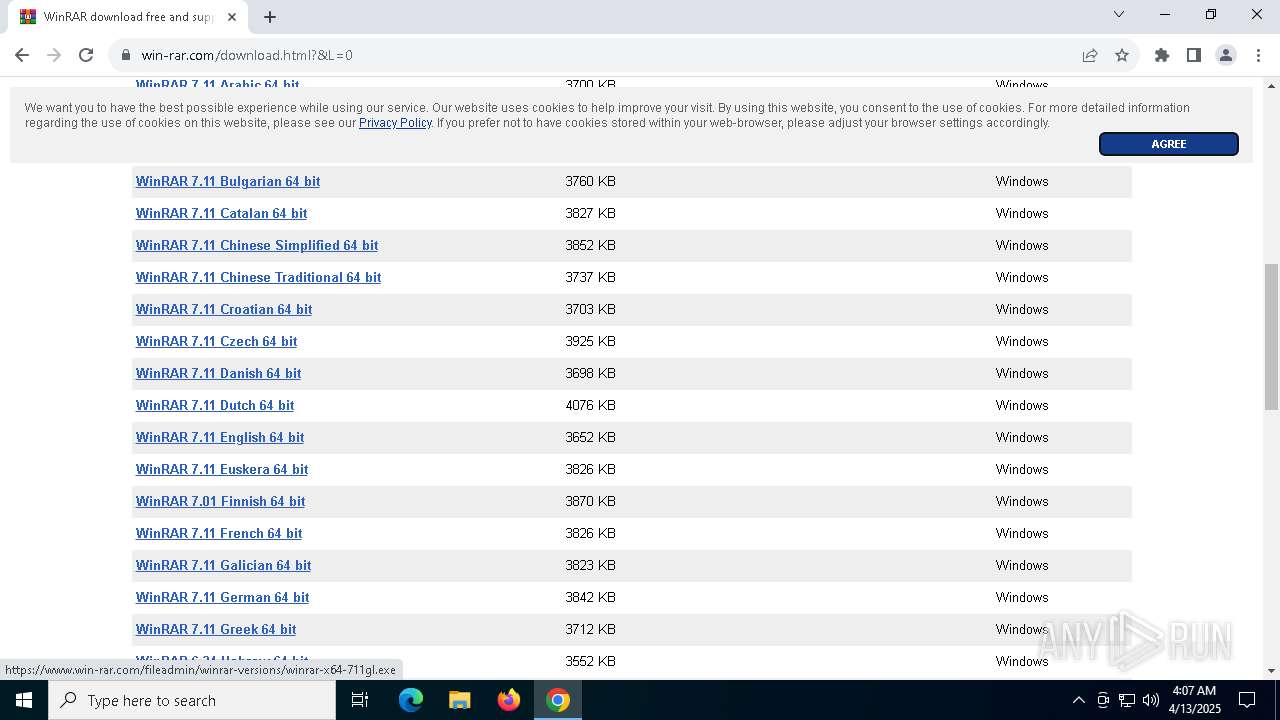Launch Microsoft Edge from taskbar
The image size is (1280, 720).
(x=411, y=700)
